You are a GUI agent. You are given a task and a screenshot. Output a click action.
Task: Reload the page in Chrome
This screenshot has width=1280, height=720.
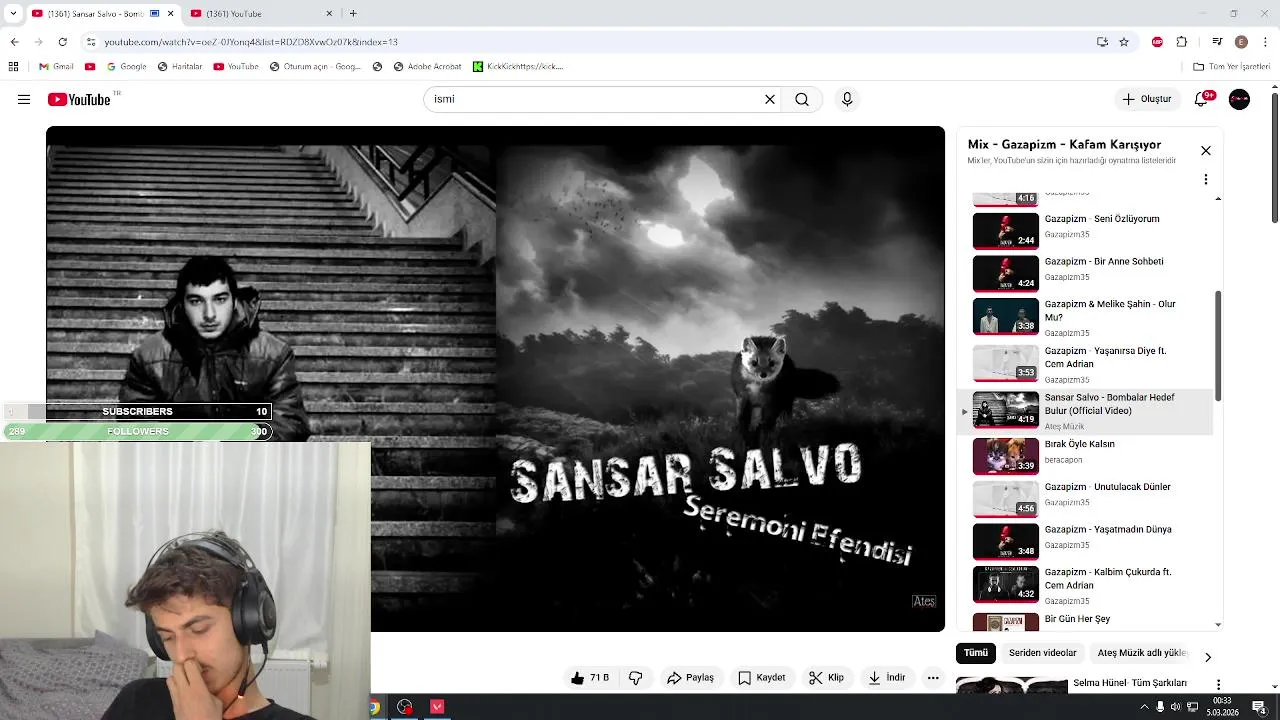62,42
